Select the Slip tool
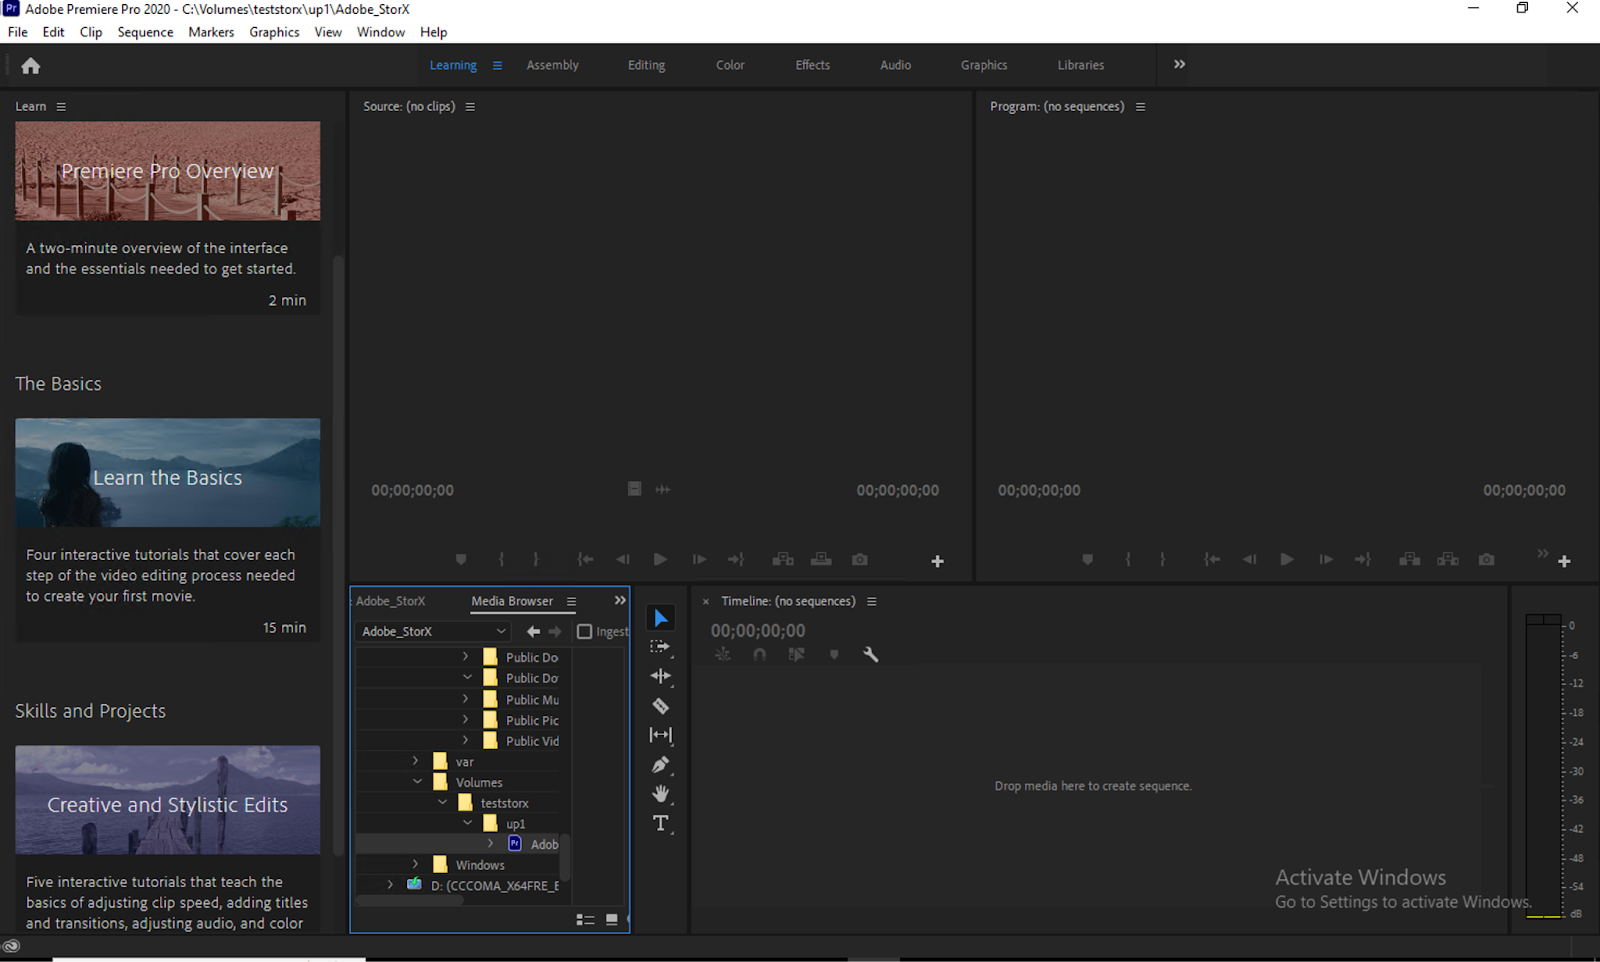 coord(660,735)
